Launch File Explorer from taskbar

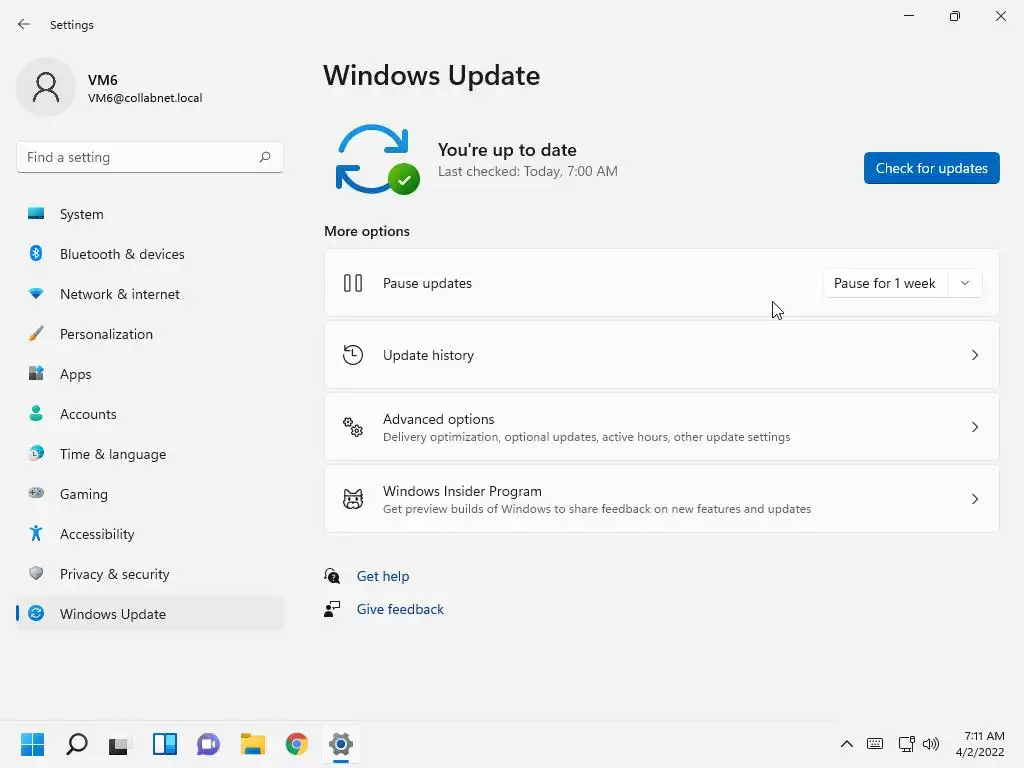[x=253, y=744]
